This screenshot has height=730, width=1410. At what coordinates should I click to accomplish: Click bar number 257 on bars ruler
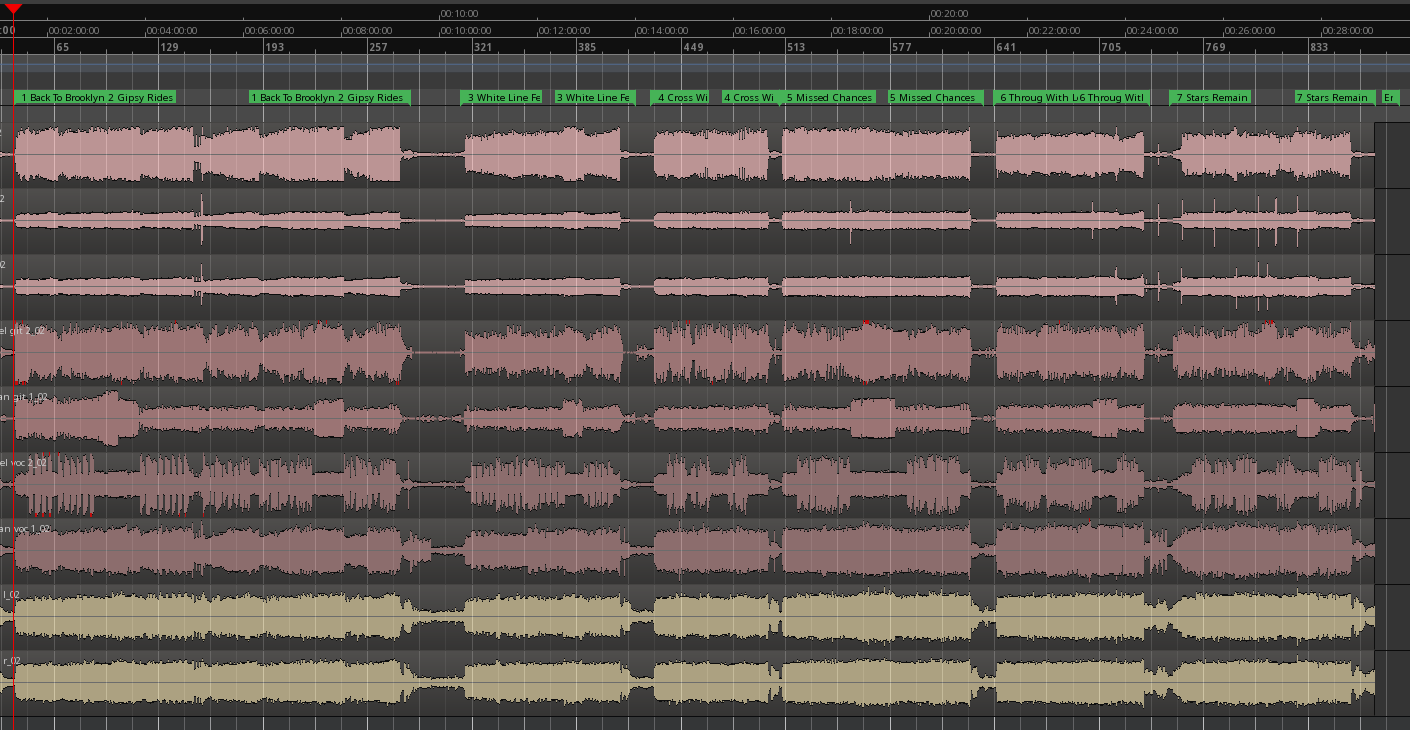point(378,47)
